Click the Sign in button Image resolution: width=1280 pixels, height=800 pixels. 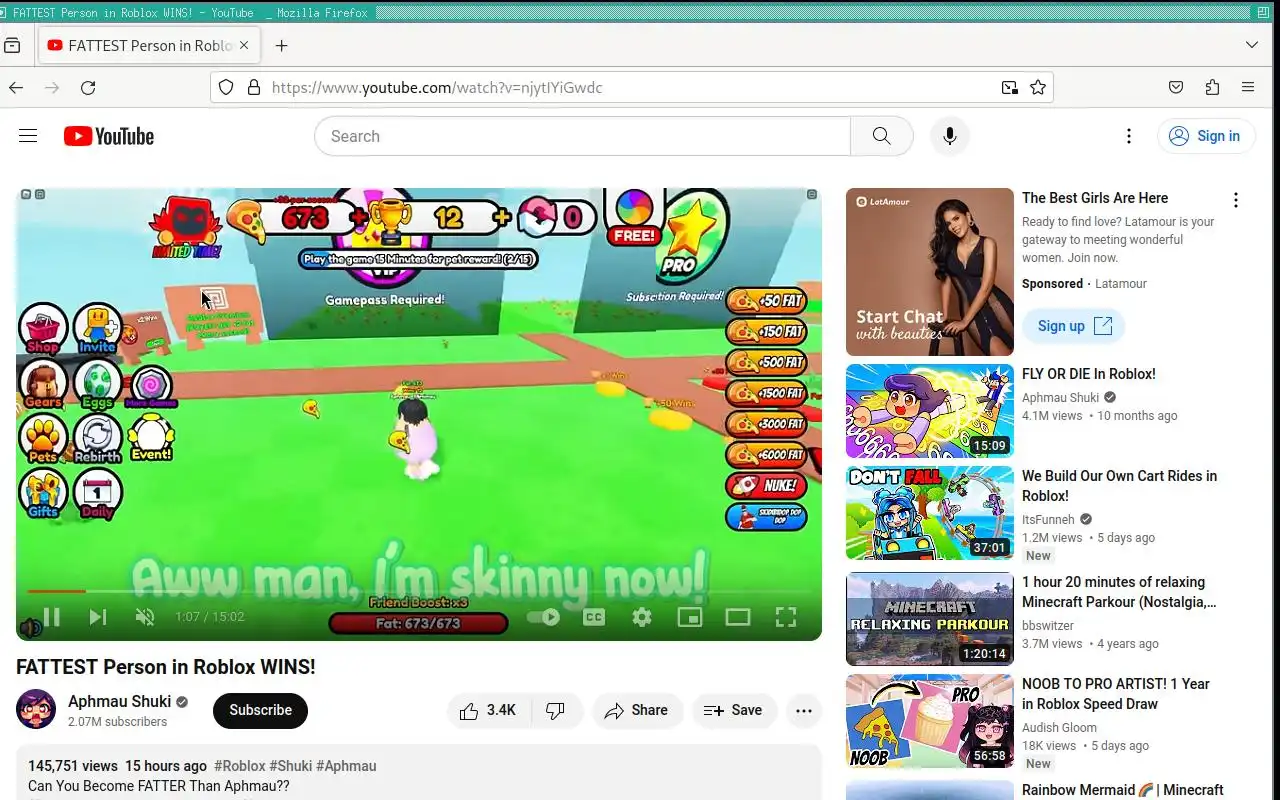(1205, 136)
